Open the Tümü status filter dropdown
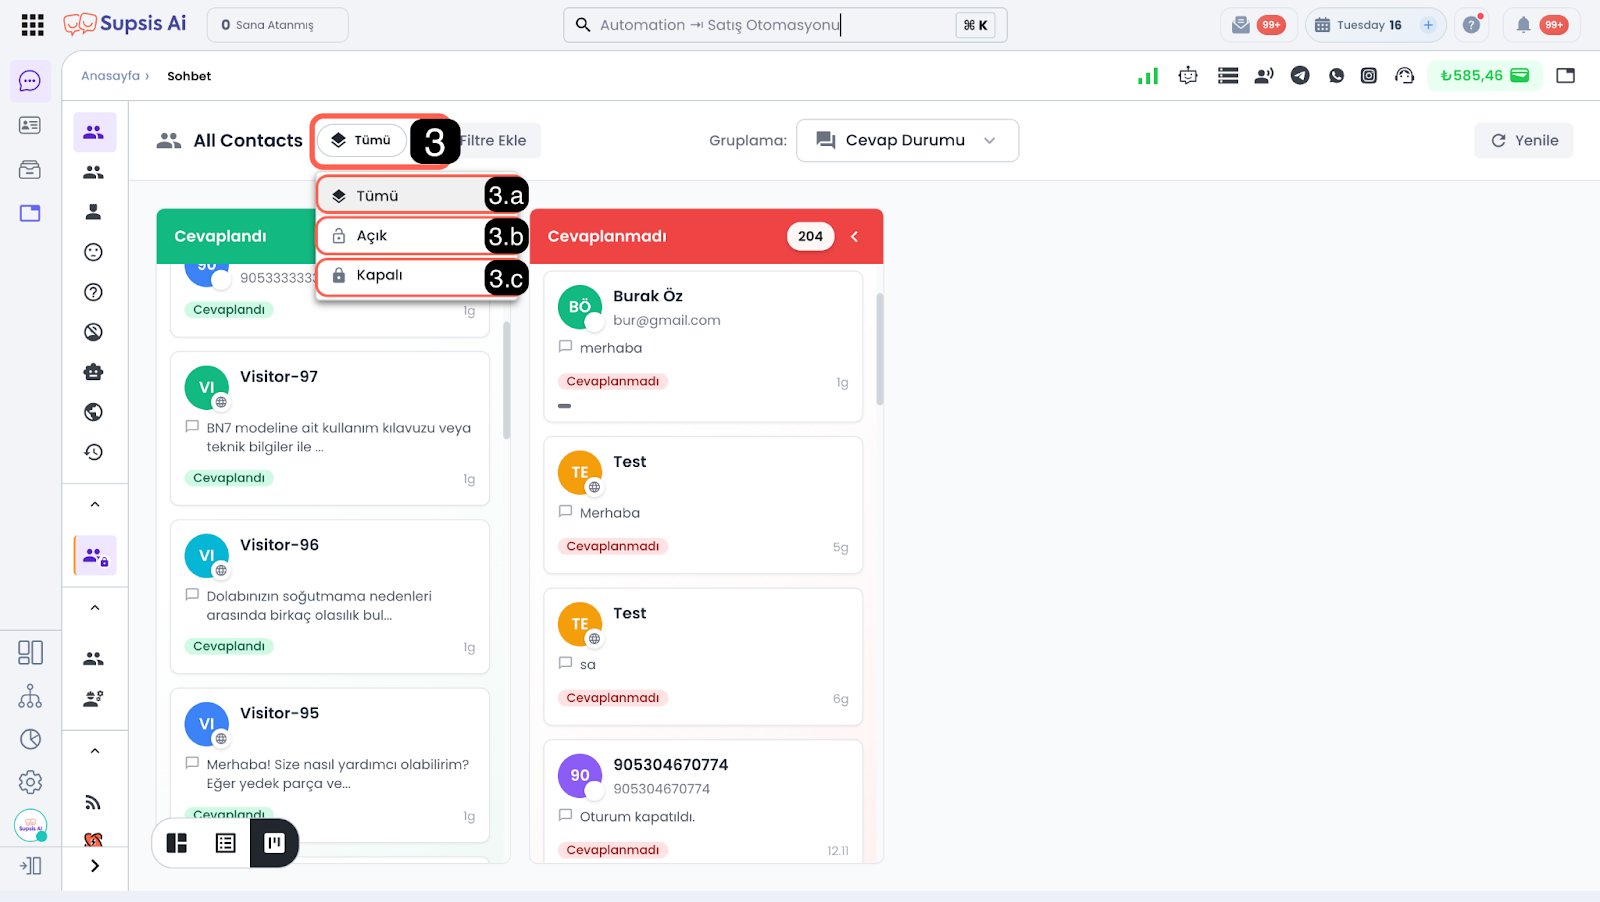 (362, 140)
